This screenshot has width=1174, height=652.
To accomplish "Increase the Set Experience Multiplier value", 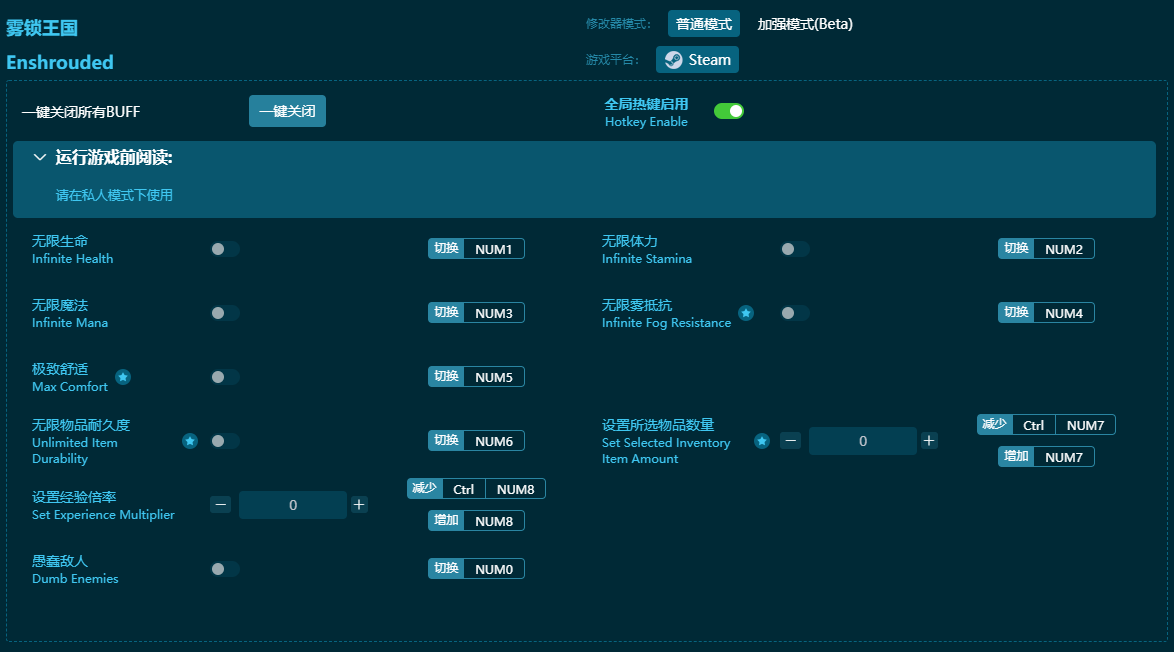I will tap(359, 505).
